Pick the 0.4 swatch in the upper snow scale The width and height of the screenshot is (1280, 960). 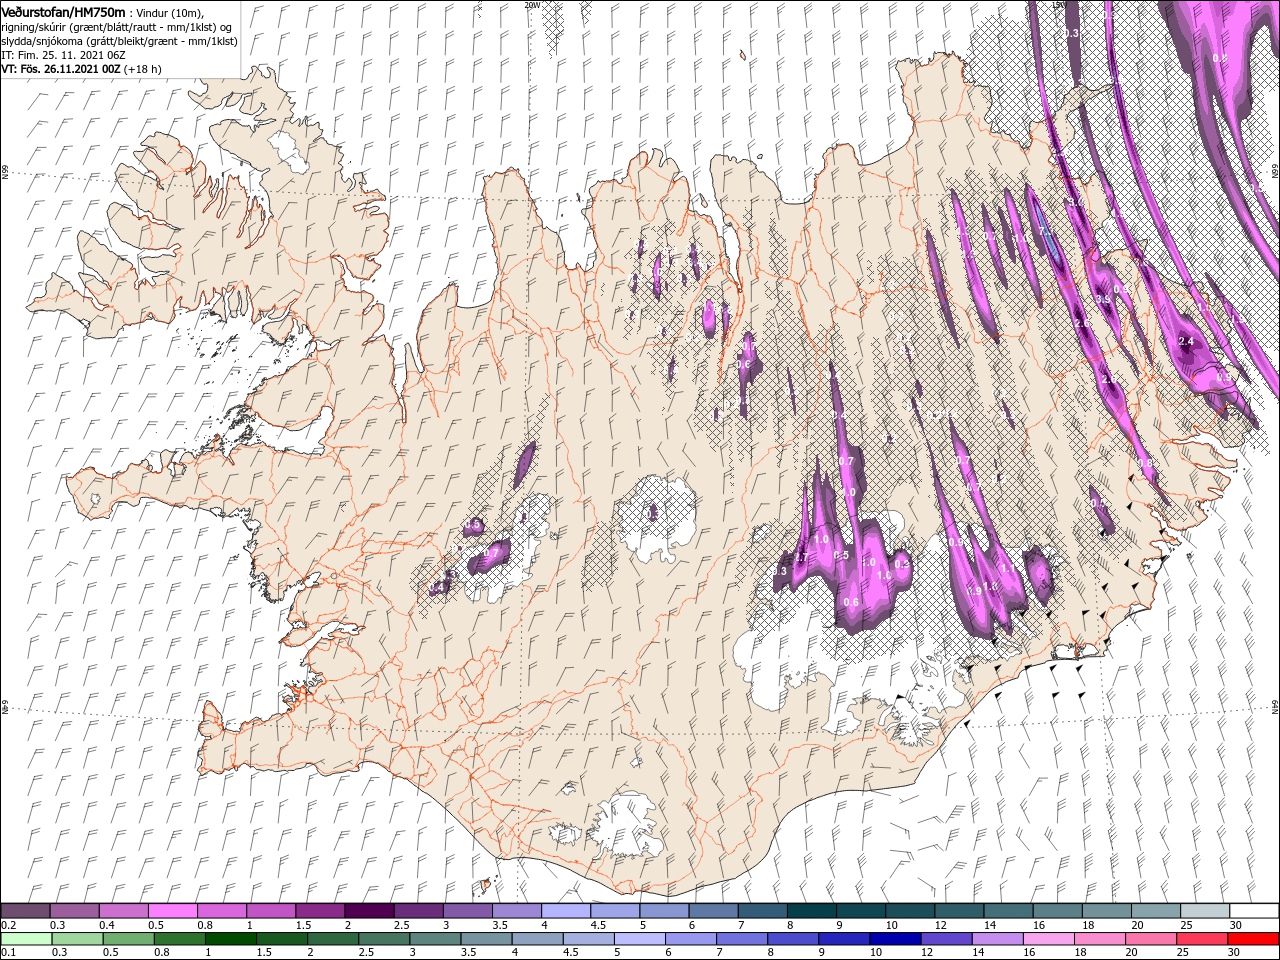tap(123, 911)
